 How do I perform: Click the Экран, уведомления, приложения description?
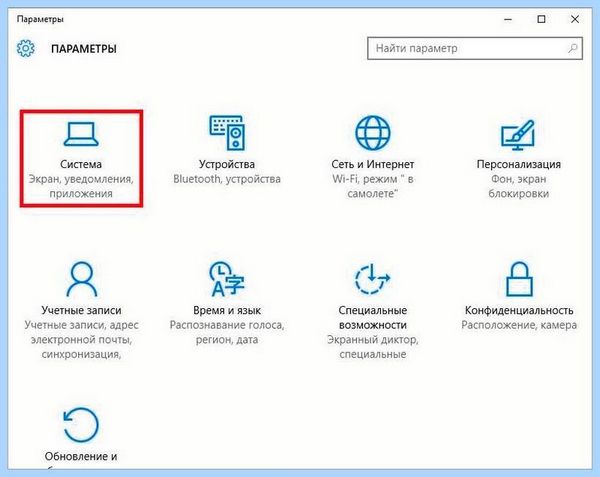click(81, 186)
